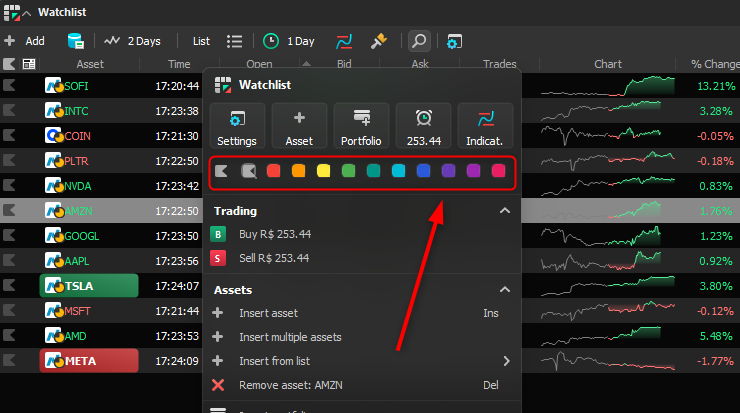This screenshot has height=413, width=740.
Task: Click the Add asset plus button
Action: 24,41
